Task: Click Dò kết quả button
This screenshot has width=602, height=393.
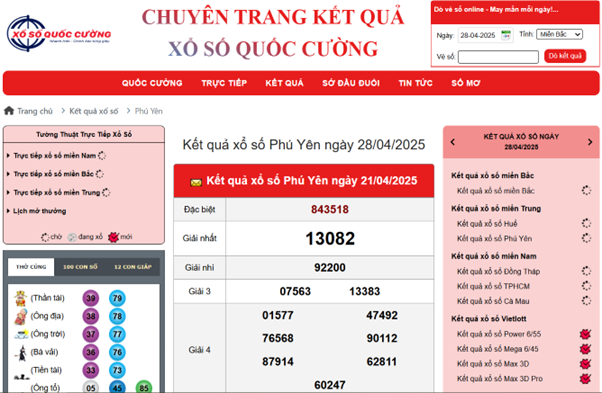Action: point(565,56)
